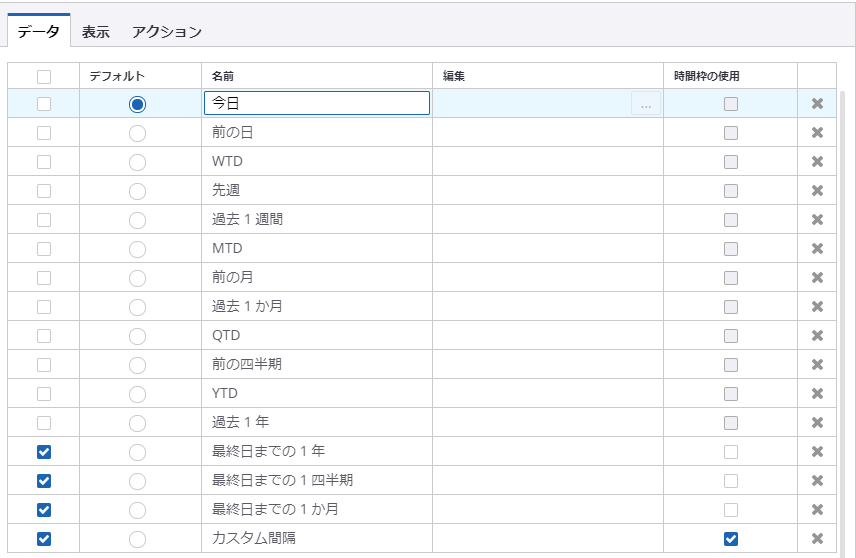Uncheck the 最終日までの 1 年 row checkbox
The height and width of the screenshot is (558, 856).
point(43,452)
